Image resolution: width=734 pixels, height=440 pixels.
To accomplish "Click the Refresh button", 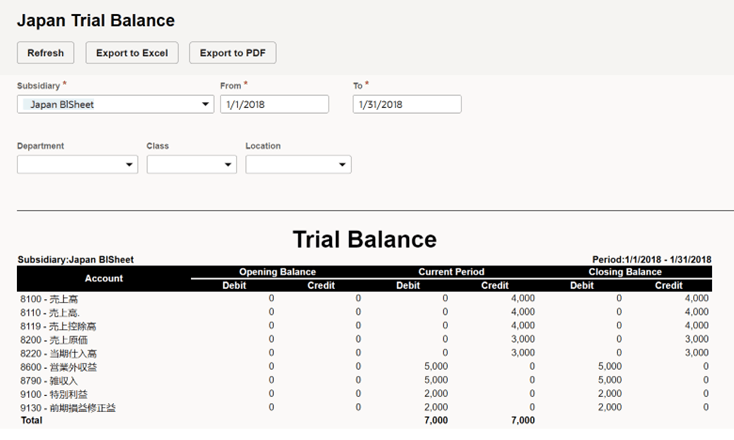I will point(45,53).
